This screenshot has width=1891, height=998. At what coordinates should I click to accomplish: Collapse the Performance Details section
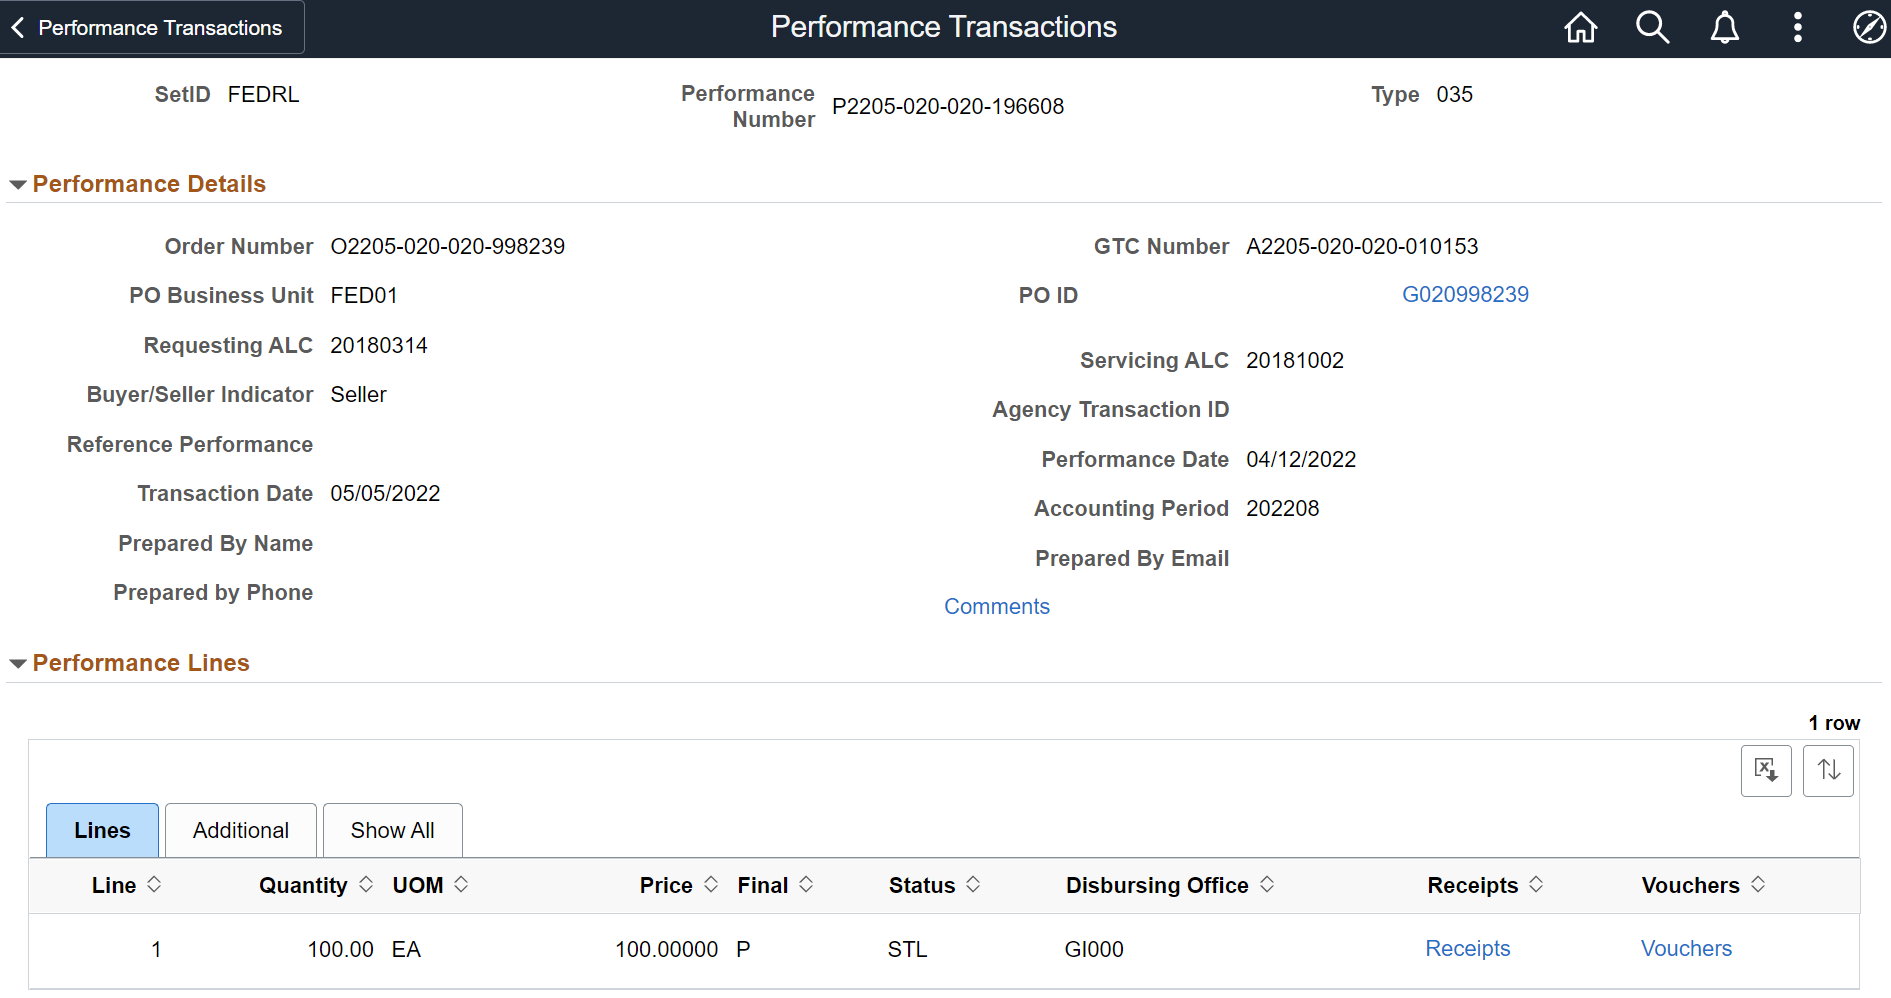coord(16,184)
